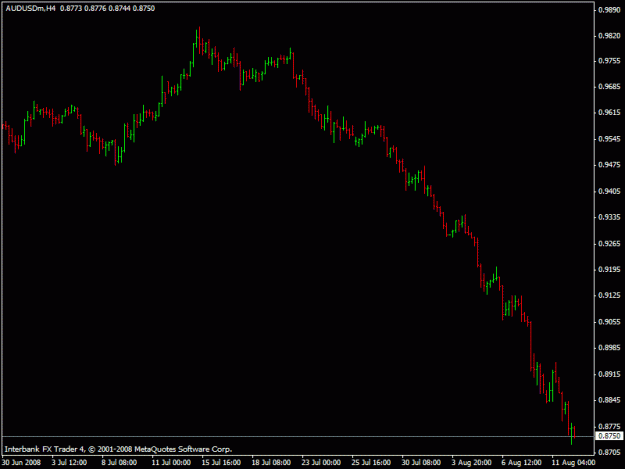This screenshot has height=469, width=625.
Task: Click the 0.8775 price scale label
Action: (609, 426)
